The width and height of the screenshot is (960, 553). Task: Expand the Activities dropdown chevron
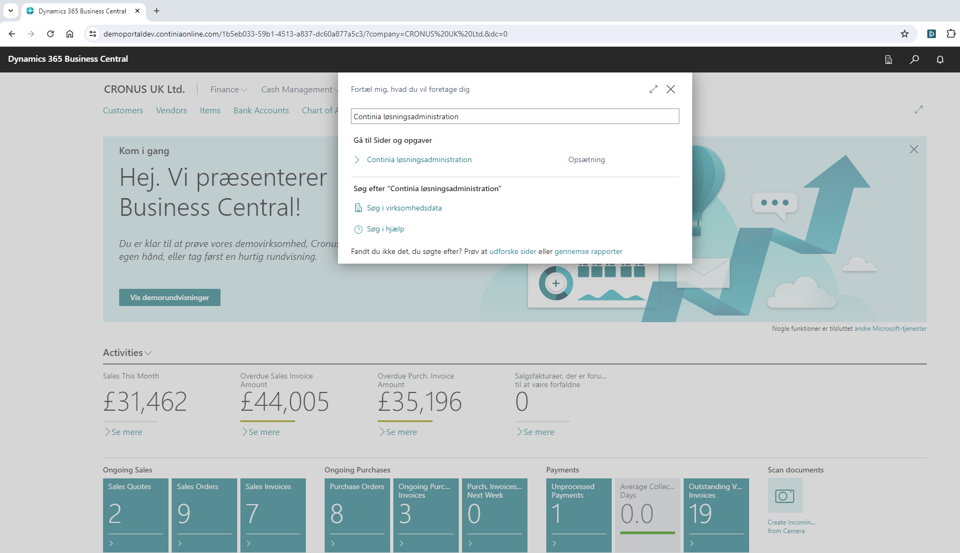[x=148, y=353]
